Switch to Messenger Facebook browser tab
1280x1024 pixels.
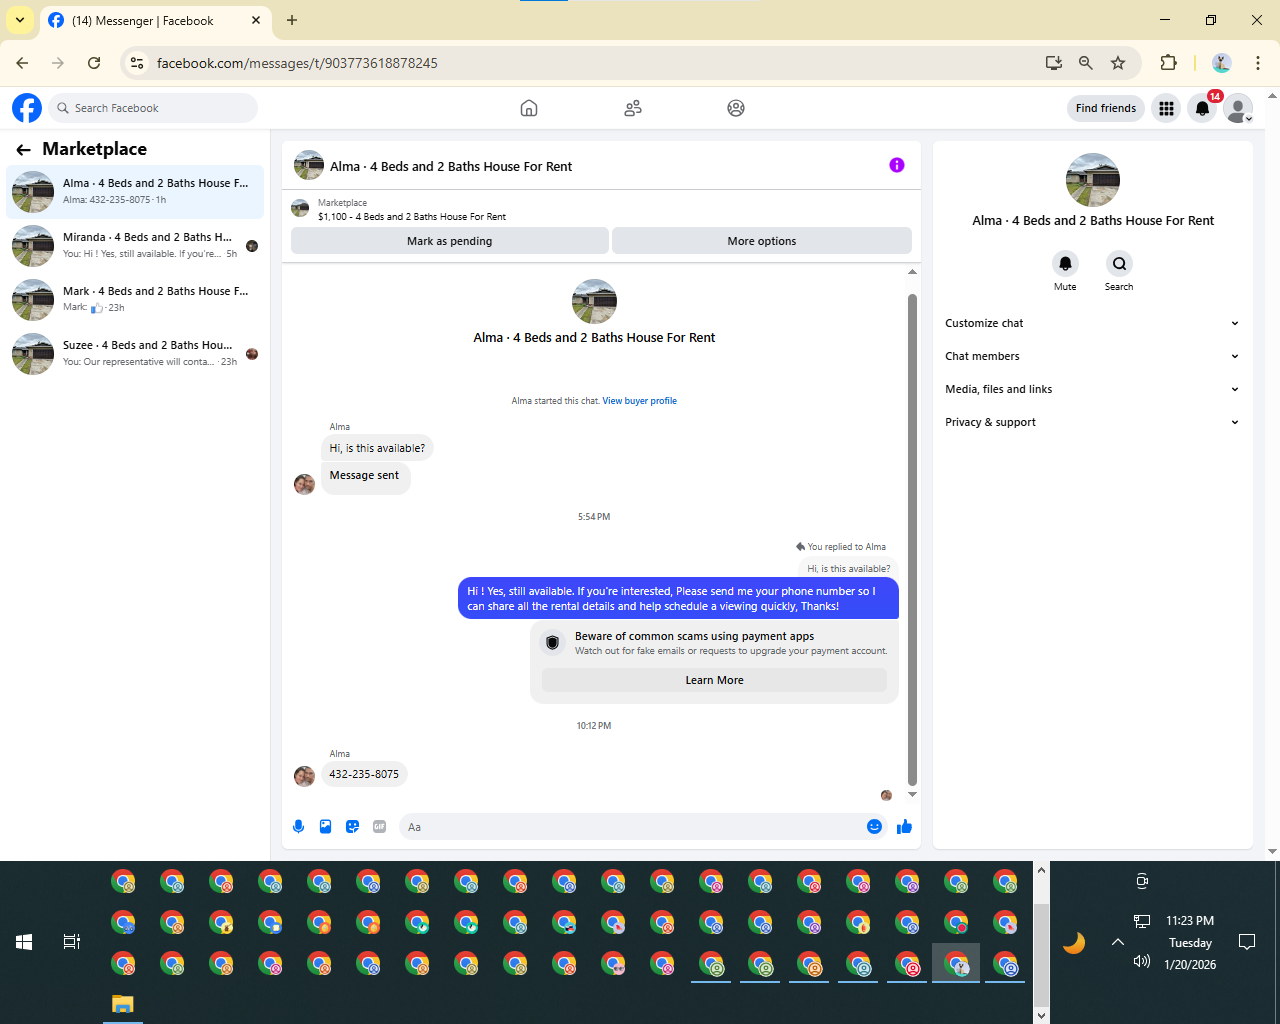[155, 21]
